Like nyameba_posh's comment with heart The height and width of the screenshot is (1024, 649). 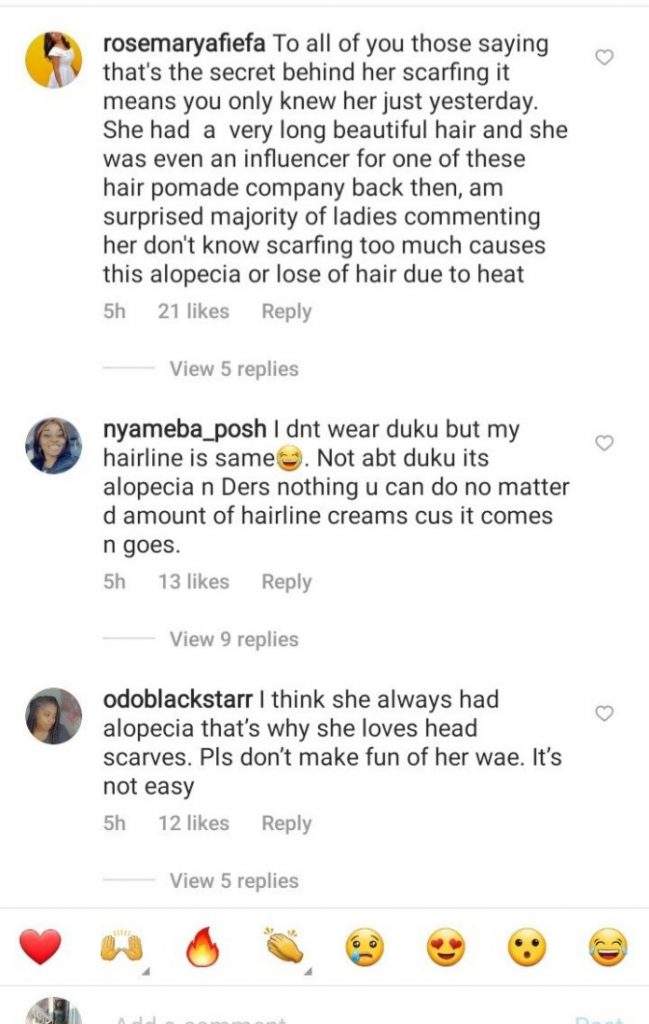coord(604,443)
